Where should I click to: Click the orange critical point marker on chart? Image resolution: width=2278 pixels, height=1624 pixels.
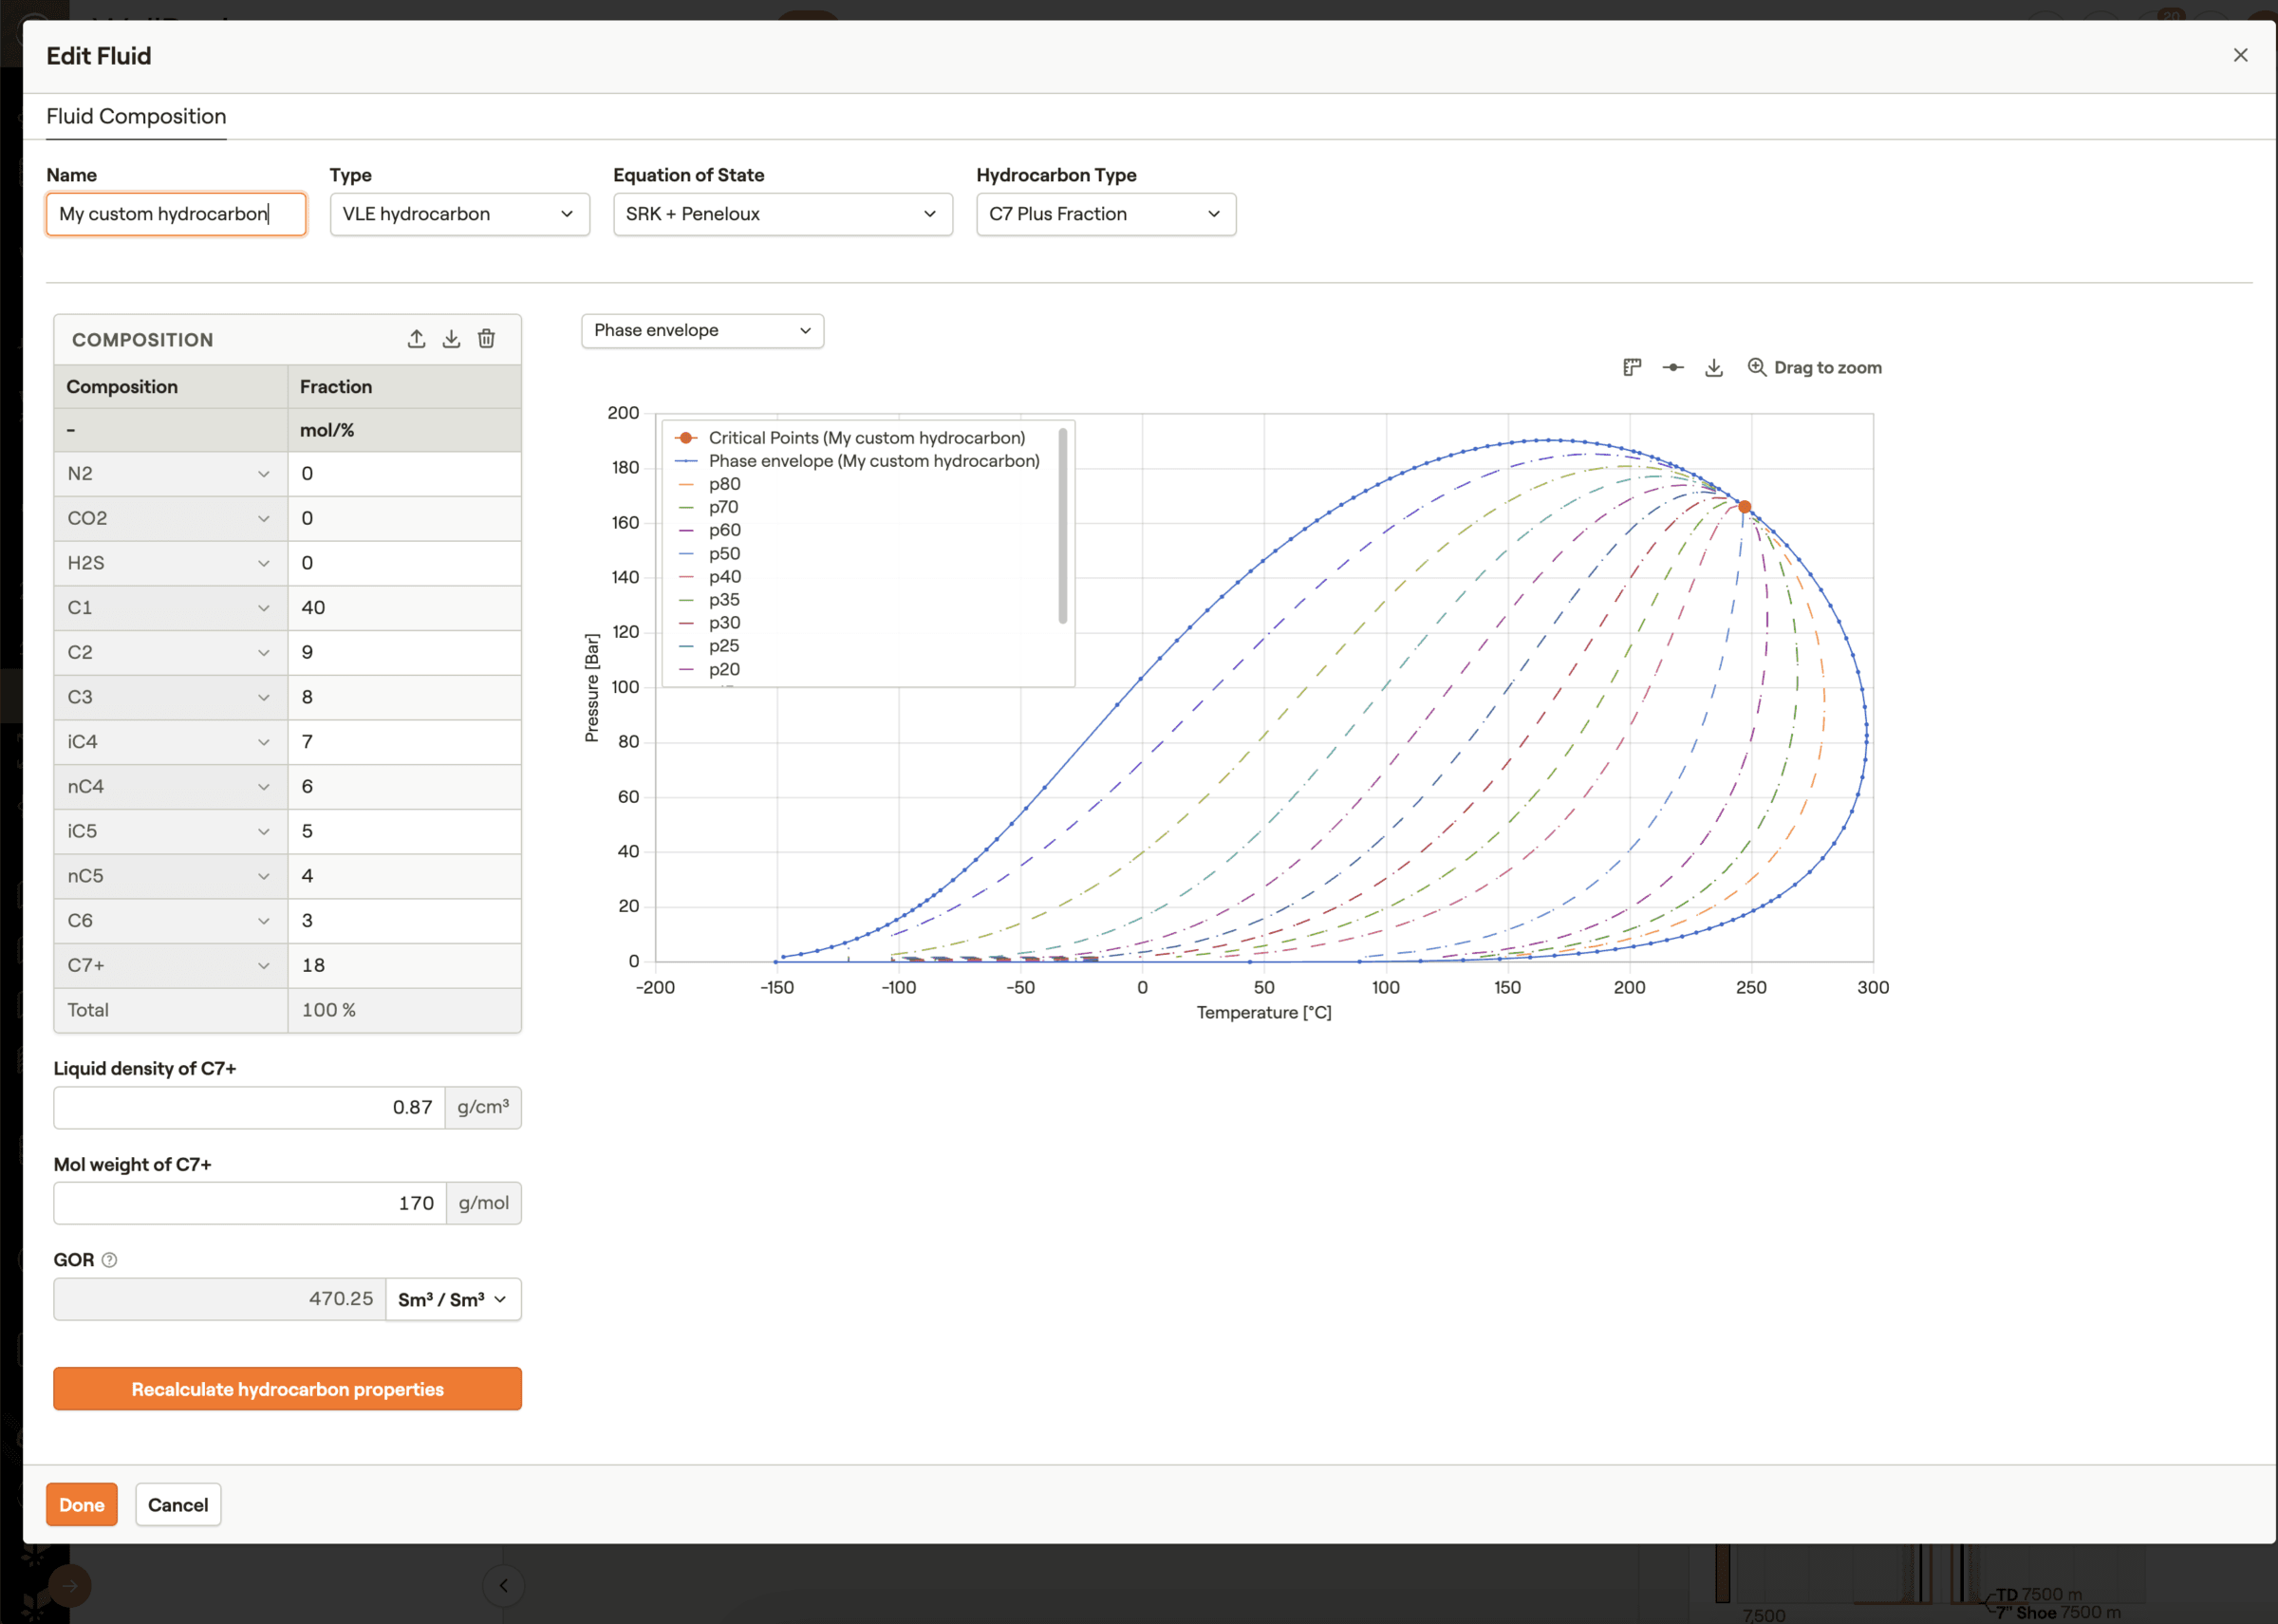1744,507
